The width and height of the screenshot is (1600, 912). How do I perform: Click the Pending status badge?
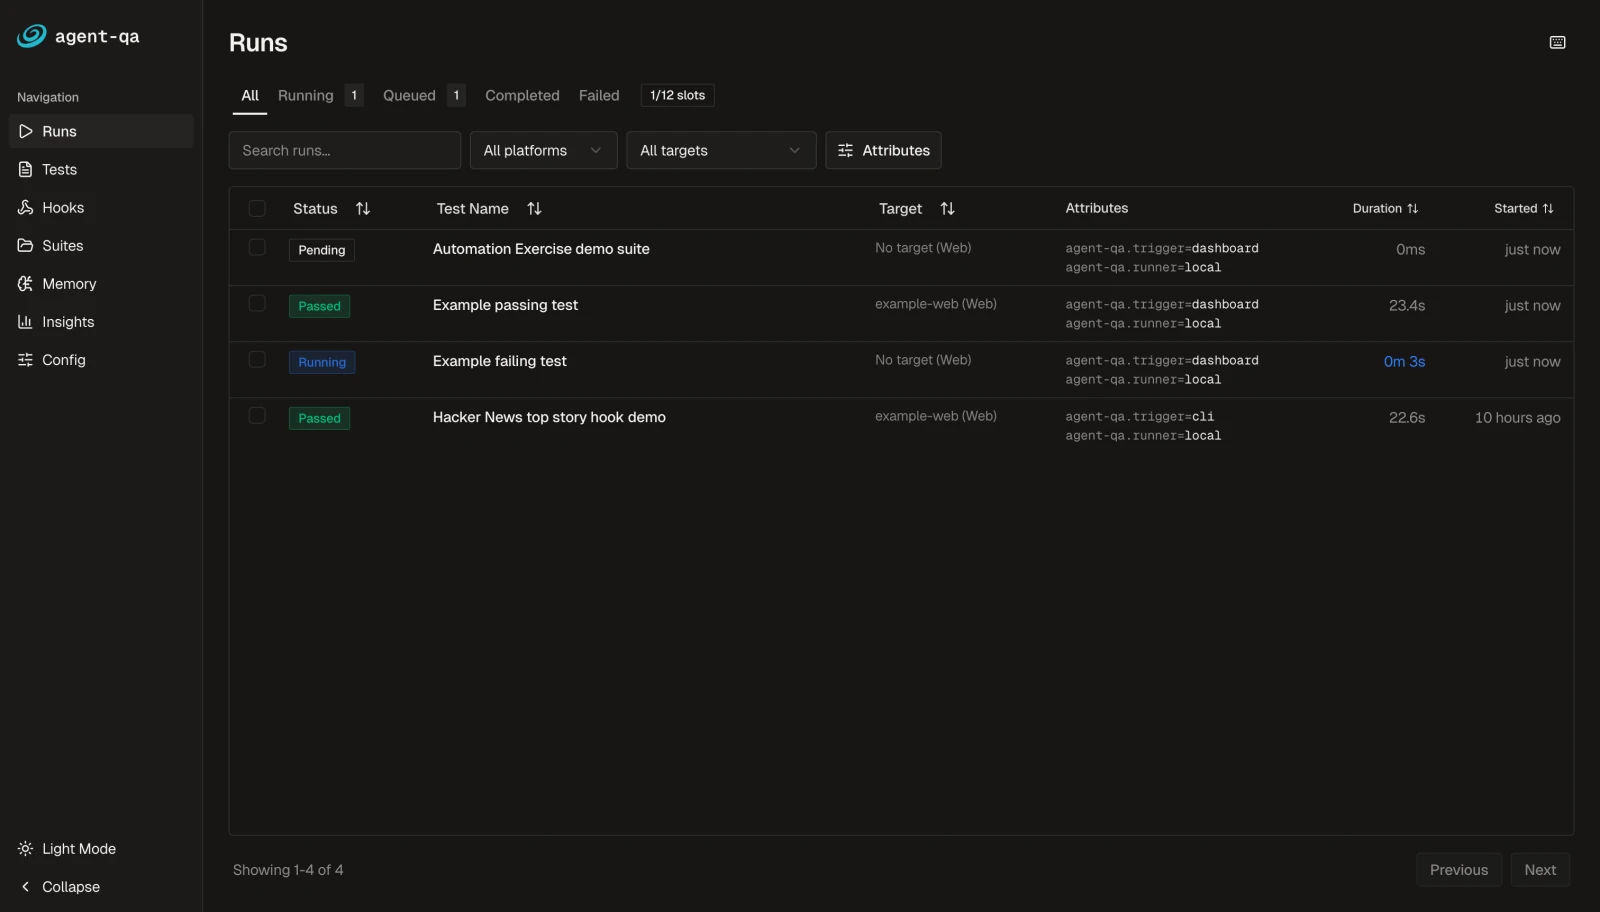(321, 250)
